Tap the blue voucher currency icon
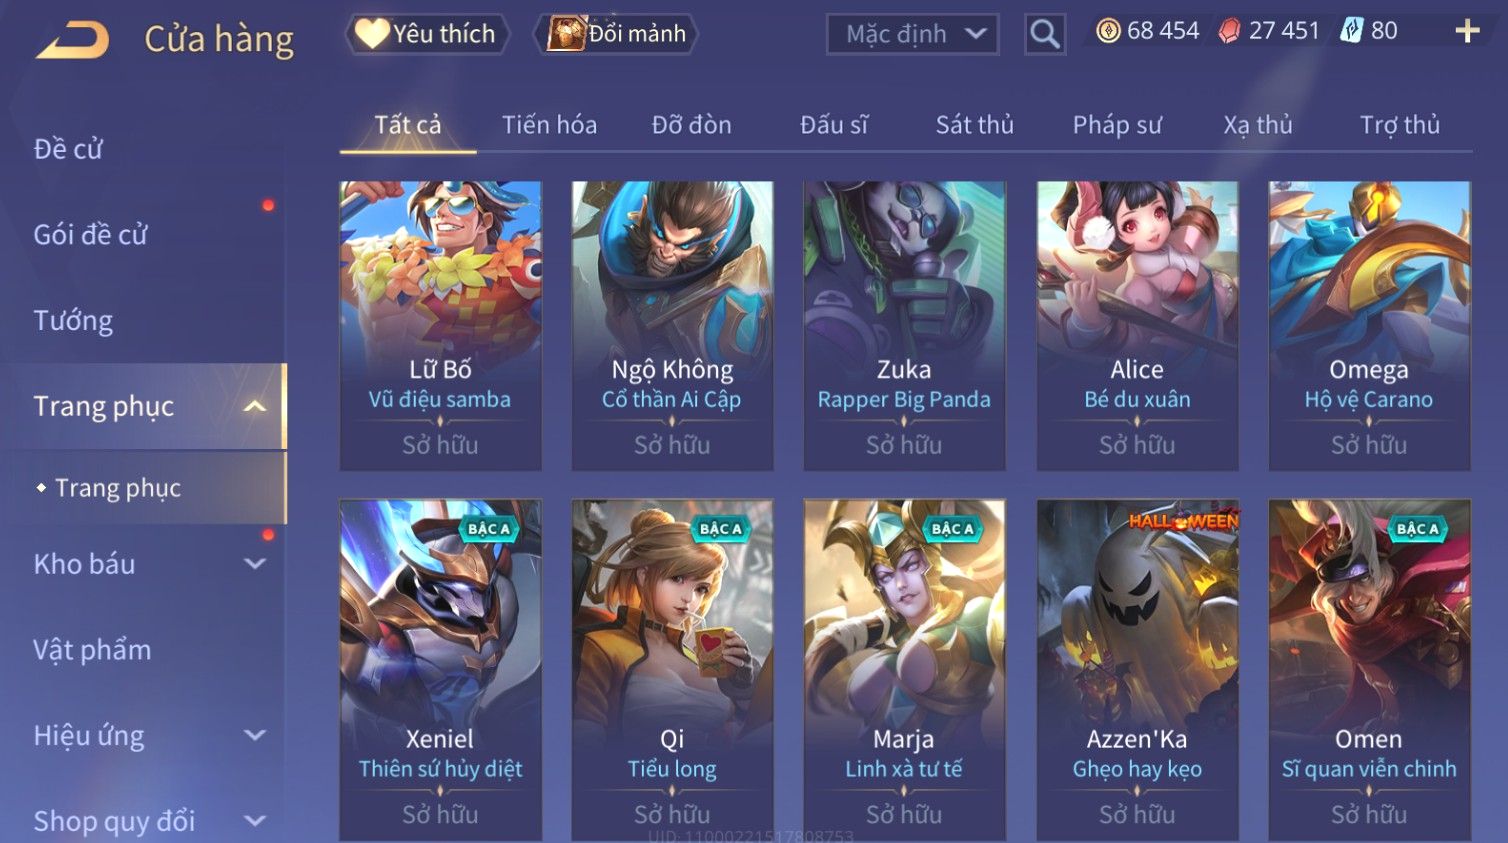1508x843 pixels. pos(1352,31)
